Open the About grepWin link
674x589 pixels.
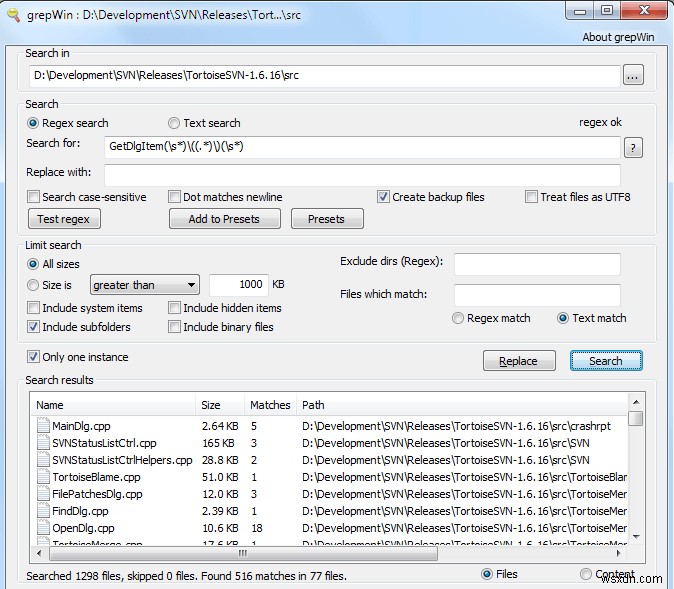(x=618, y=37)
